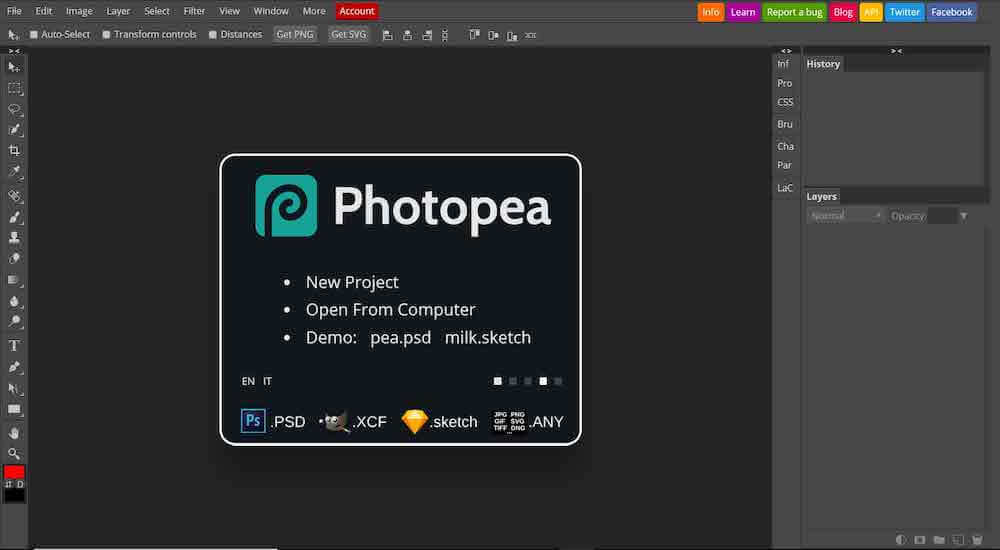Screen dimensions: 1000x550
Task: Enable the Auto-Select checkbox
Action: click(x=34, y=34)
